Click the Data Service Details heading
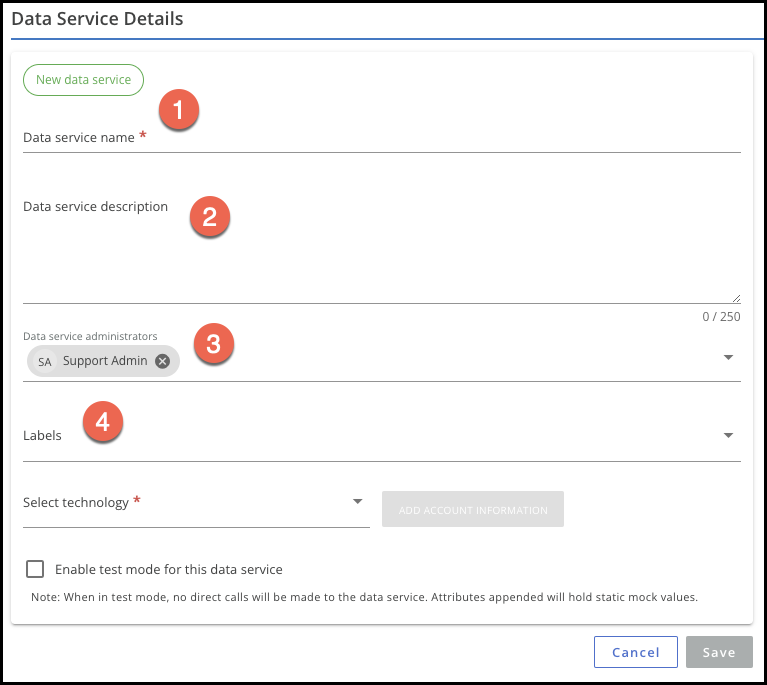This screenshot has height=685, width=767. pos(97,19)
